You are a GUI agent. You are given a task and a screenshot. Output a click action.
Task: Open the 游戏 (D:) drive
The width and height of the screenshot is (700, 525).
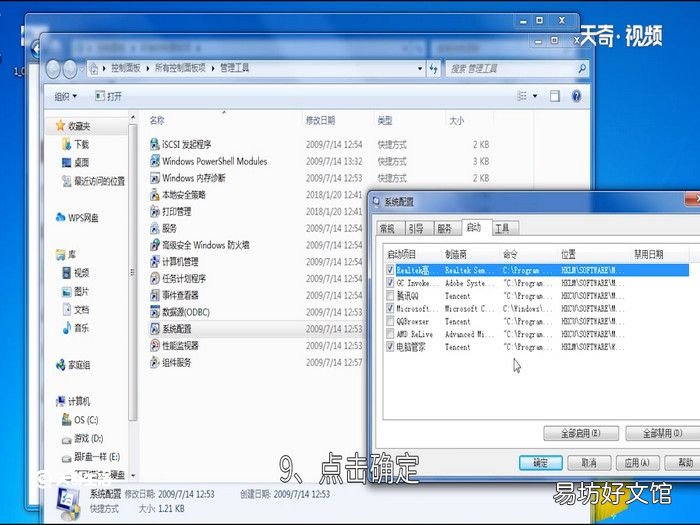pyautogui.click(x=83, y=438)
